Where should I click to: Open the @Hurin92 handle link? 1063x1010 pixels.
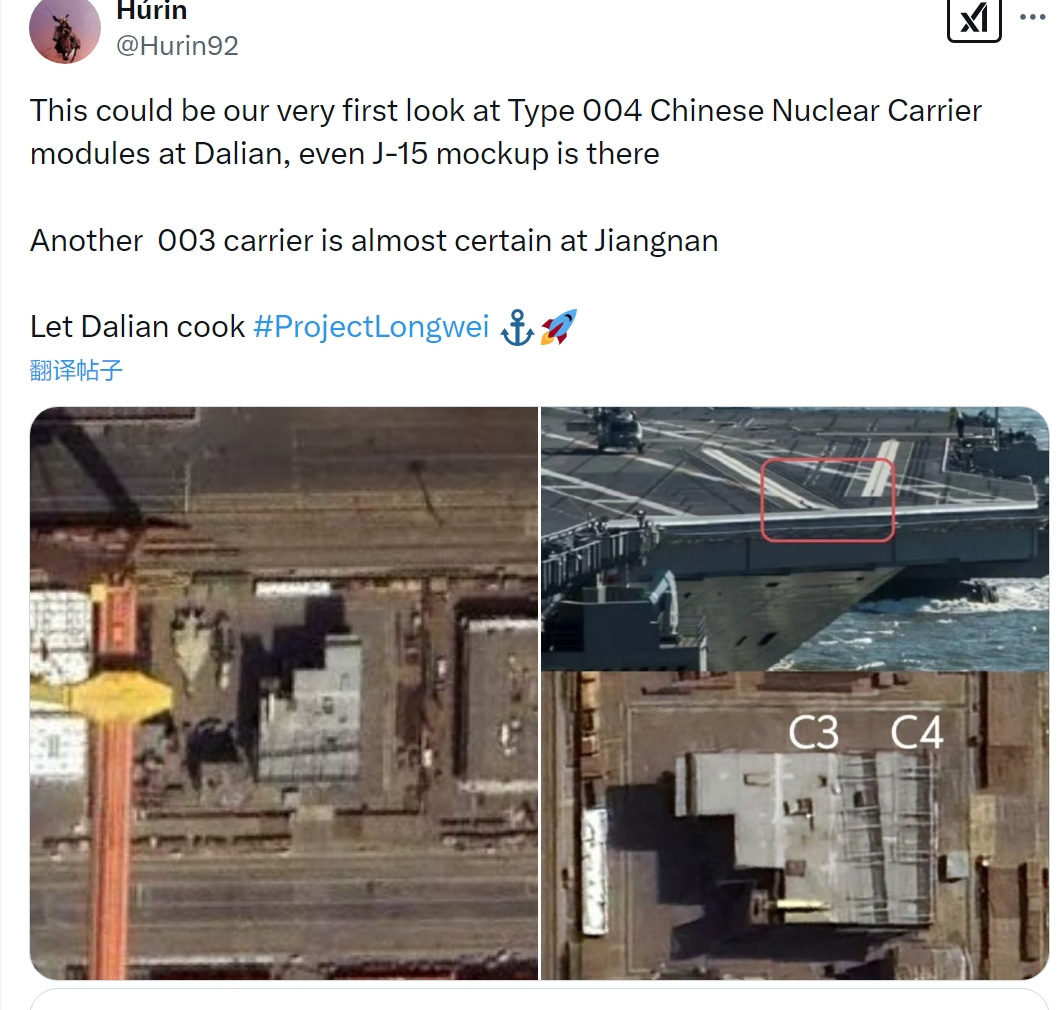[x=178, y=46]
